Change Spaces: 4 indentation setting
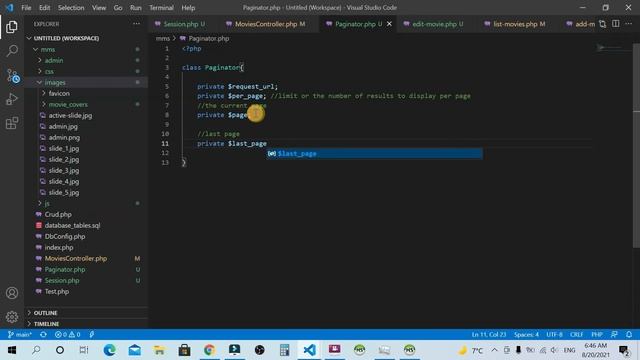The height and width of the screenshot is (360, 640). point(526,334)
